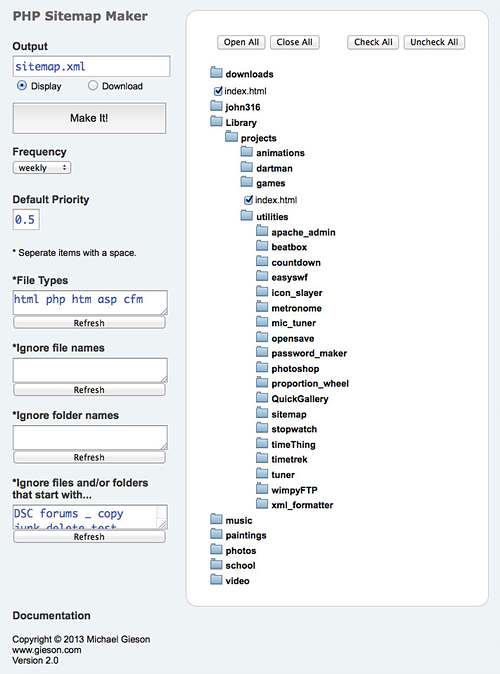Click the john316 folder icon
Viewport: 500px width, 674px height.
coord(216,105)
